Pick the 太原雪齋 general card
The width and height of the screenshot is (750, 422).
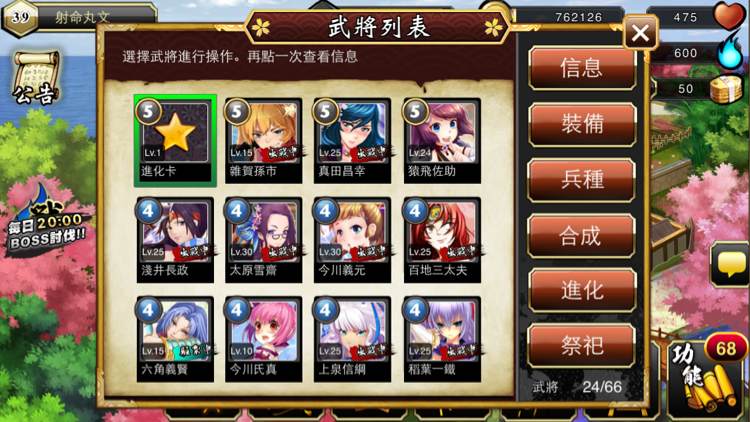(x=264, y=240)
